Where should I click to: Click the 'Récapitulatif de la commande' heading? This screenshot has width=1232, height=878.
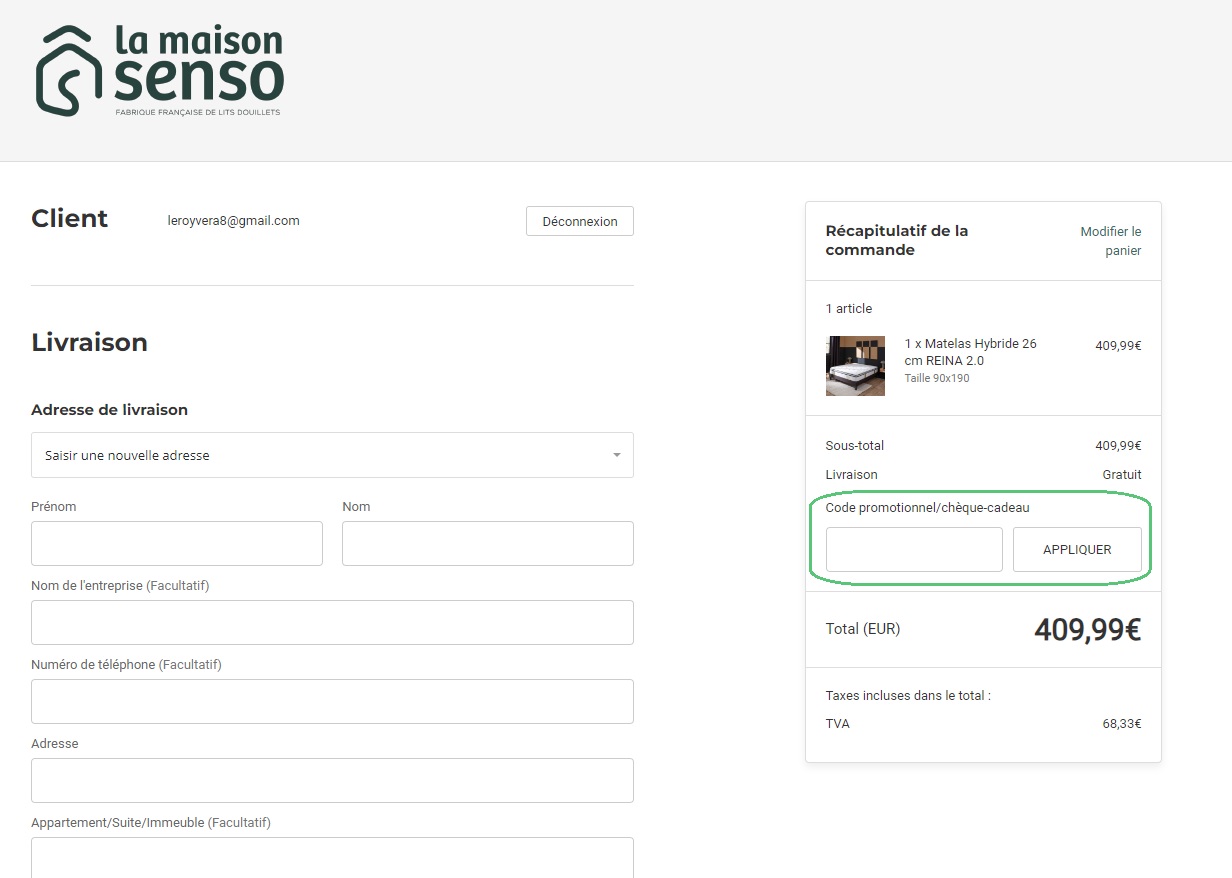click(x=896, y=240)
